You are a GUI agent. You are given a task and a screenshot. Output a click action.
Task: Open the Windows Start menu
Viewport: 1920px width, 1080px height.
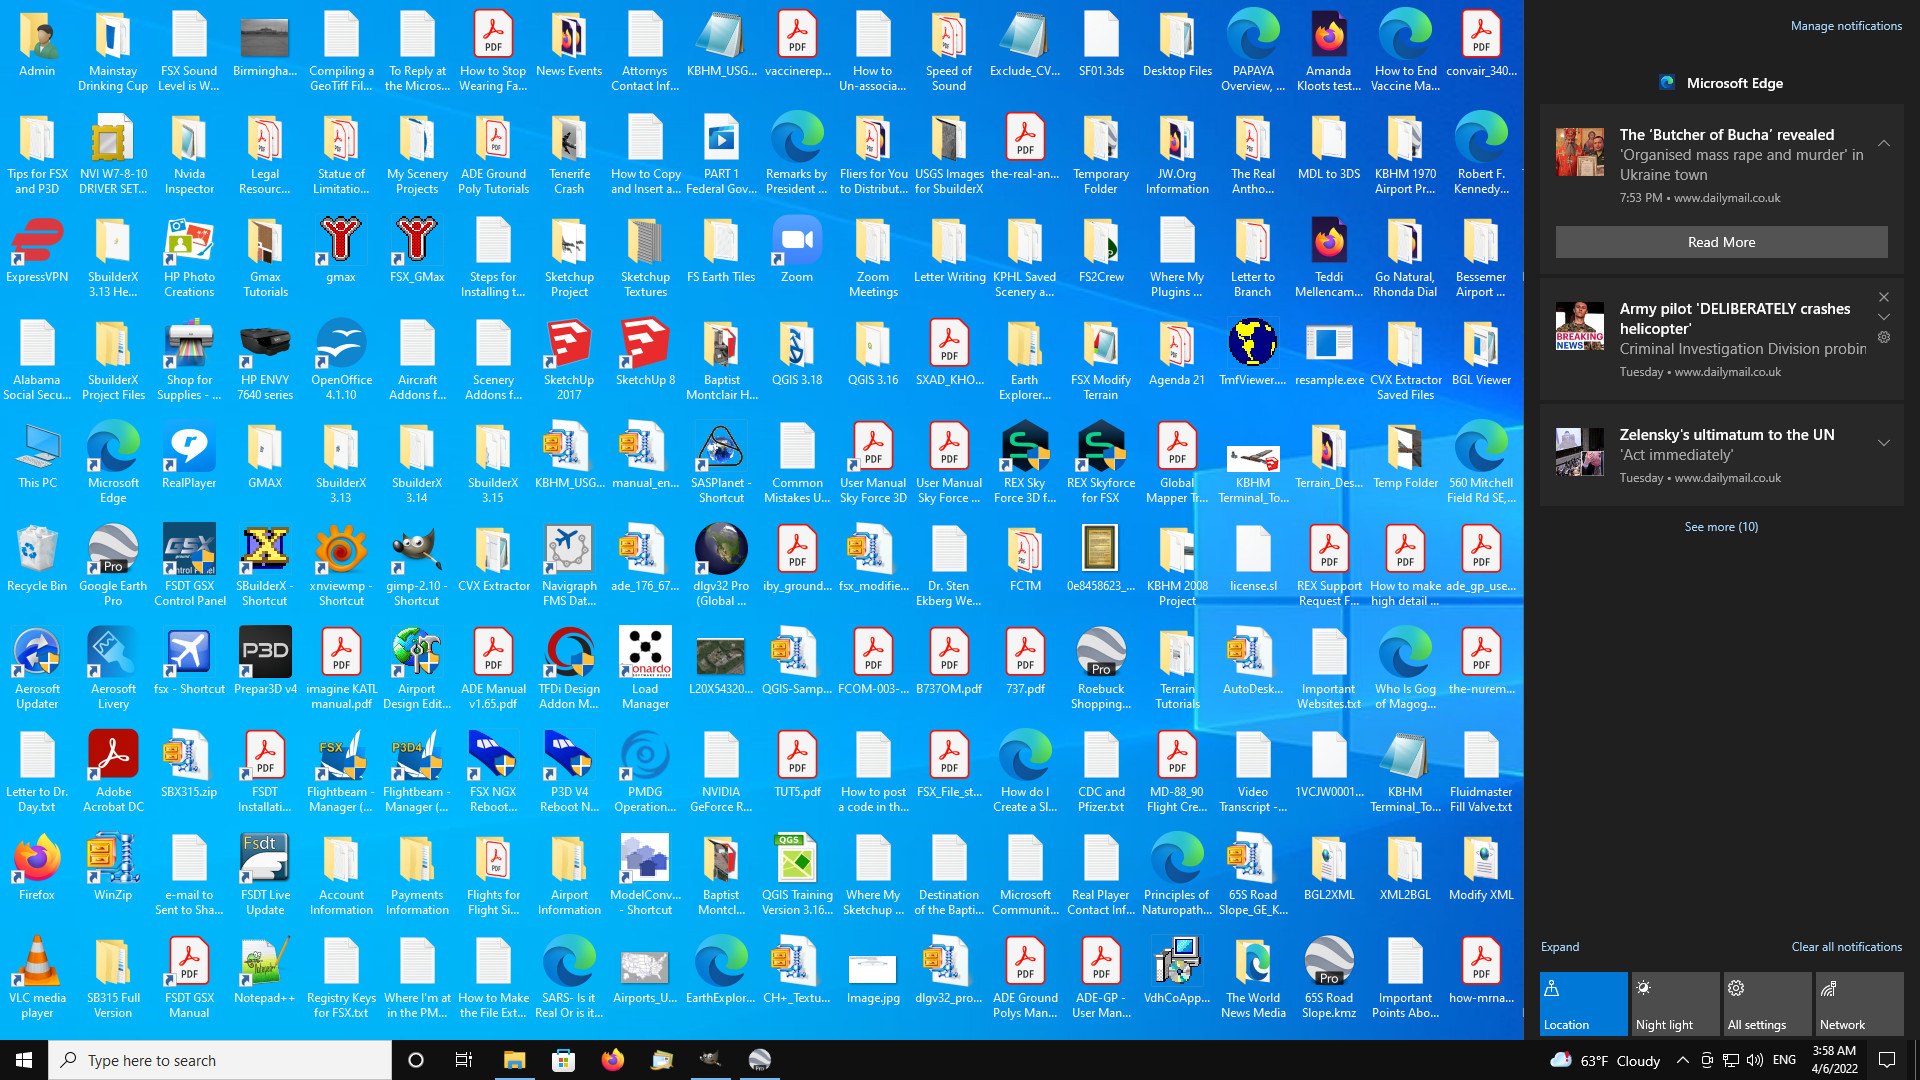pos(24,1060)
